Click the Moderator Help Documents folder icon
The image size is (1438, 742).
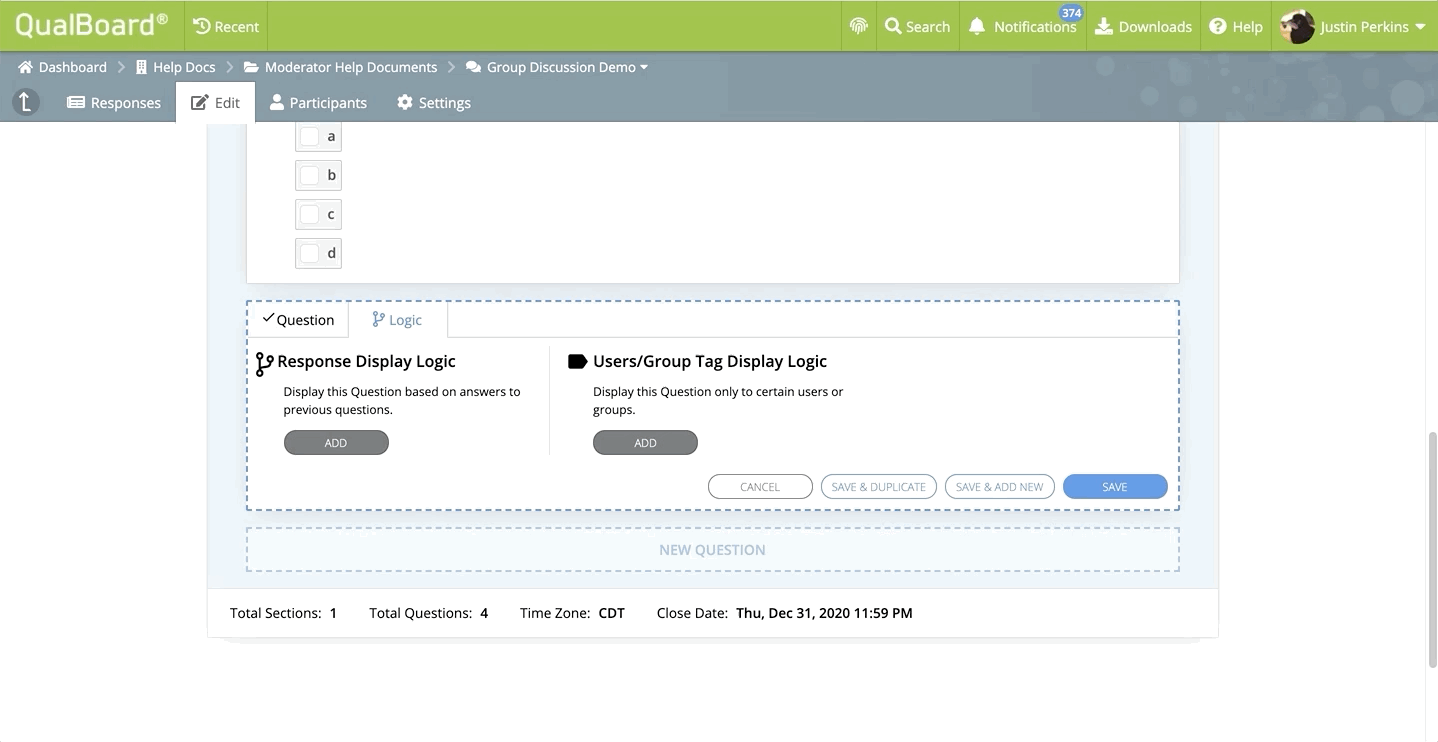coord(251,67)
